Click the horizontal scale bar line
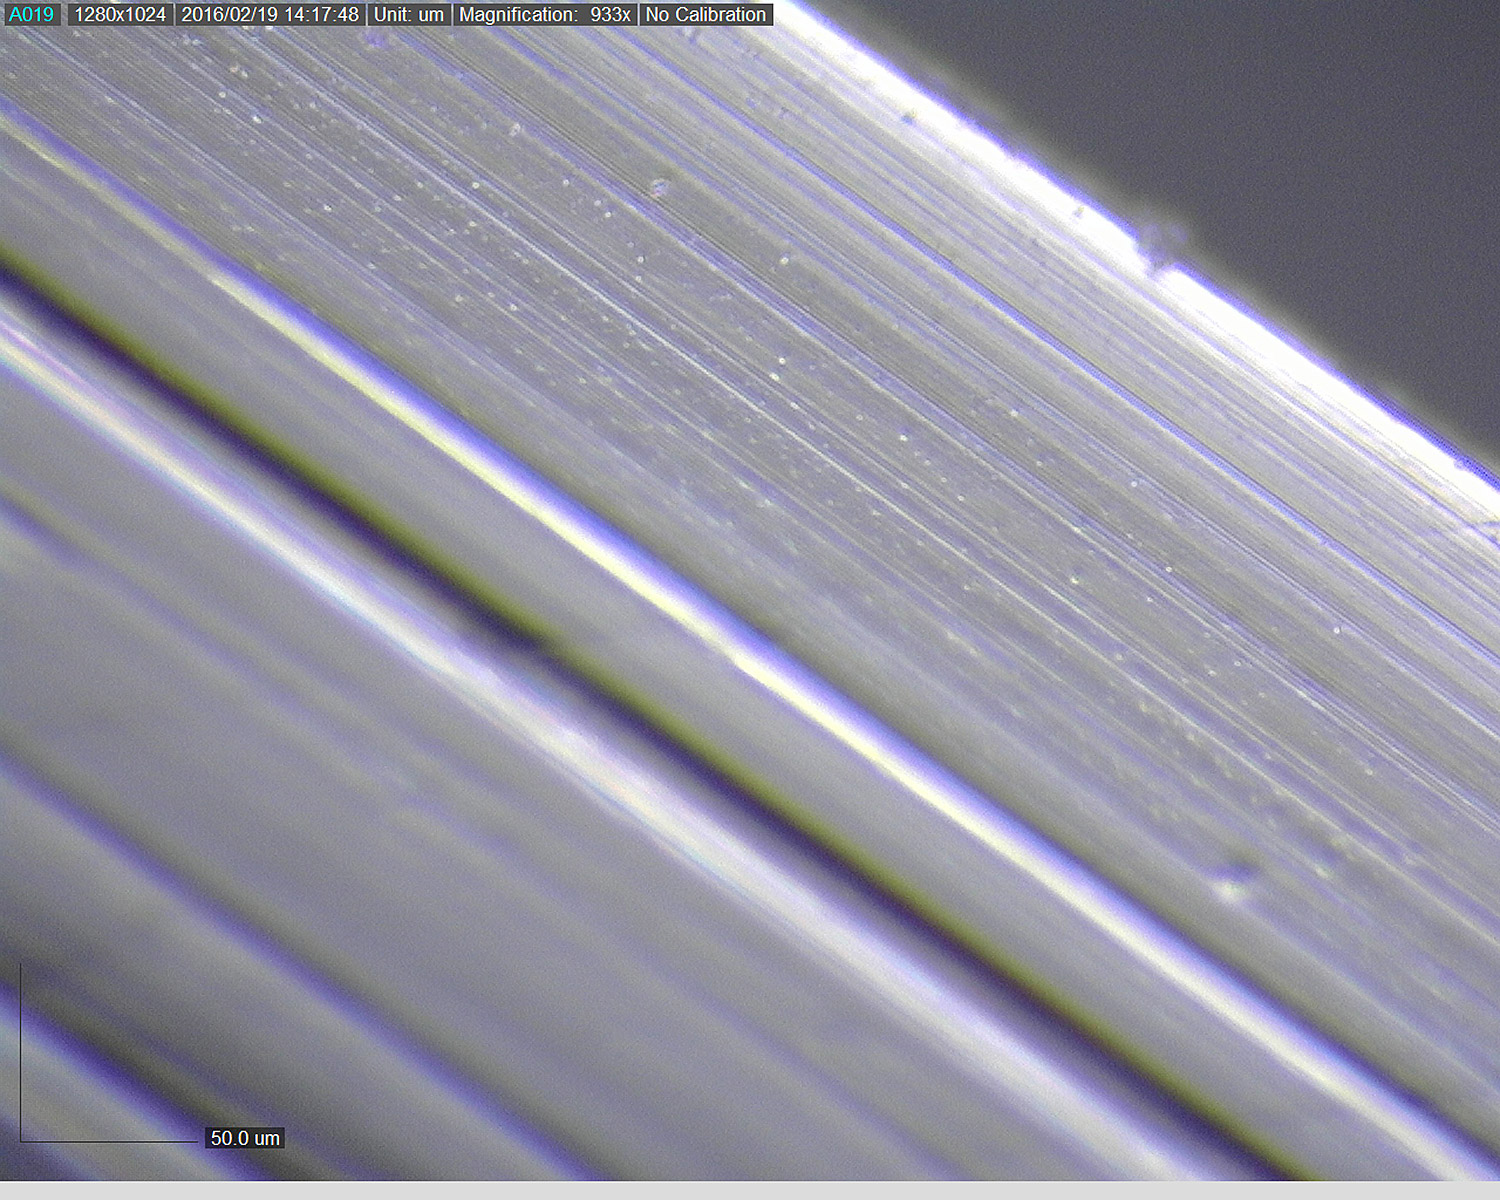1500x1200 pixels. (x=110, y=1141)
